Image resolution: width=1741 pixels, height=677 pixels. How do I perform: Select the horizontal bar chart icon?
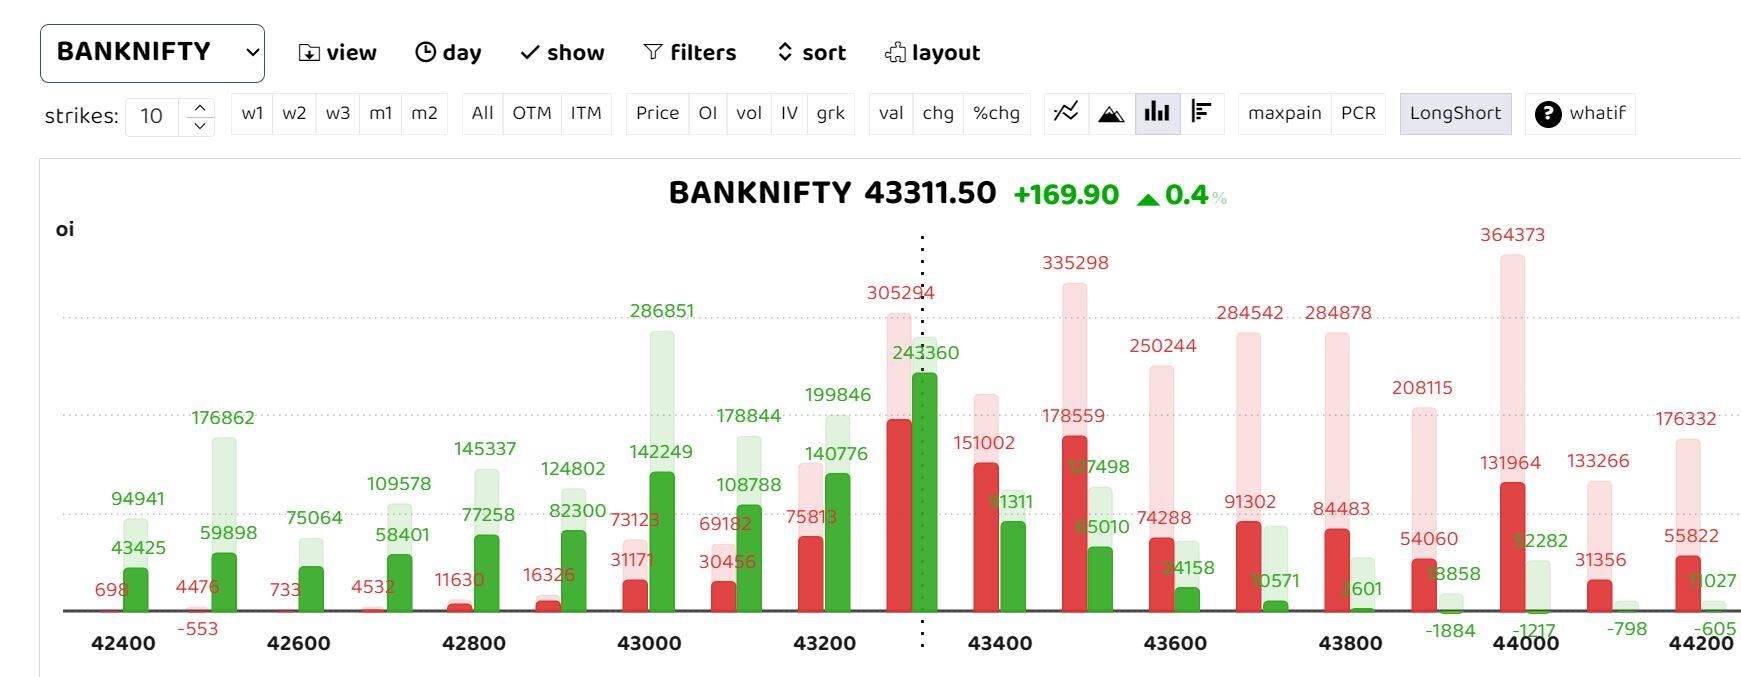click(1202, 113)
